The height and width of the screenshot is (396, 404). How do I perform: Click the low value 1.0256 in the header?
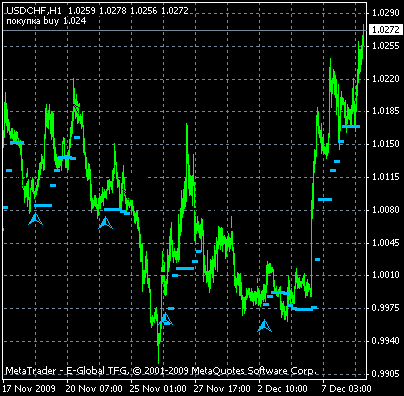click(144, 11)
